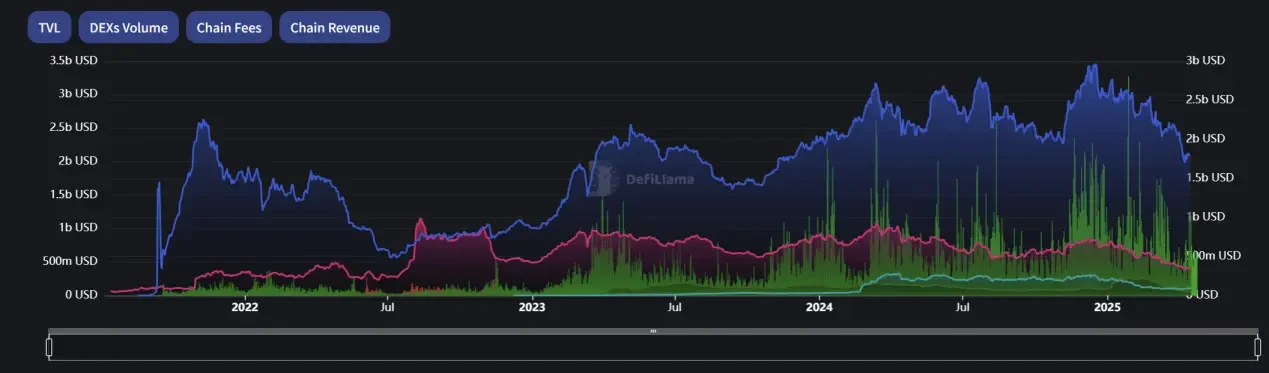Toggle the TVL series
1269x373 pixels.
(x=49, y=27)
